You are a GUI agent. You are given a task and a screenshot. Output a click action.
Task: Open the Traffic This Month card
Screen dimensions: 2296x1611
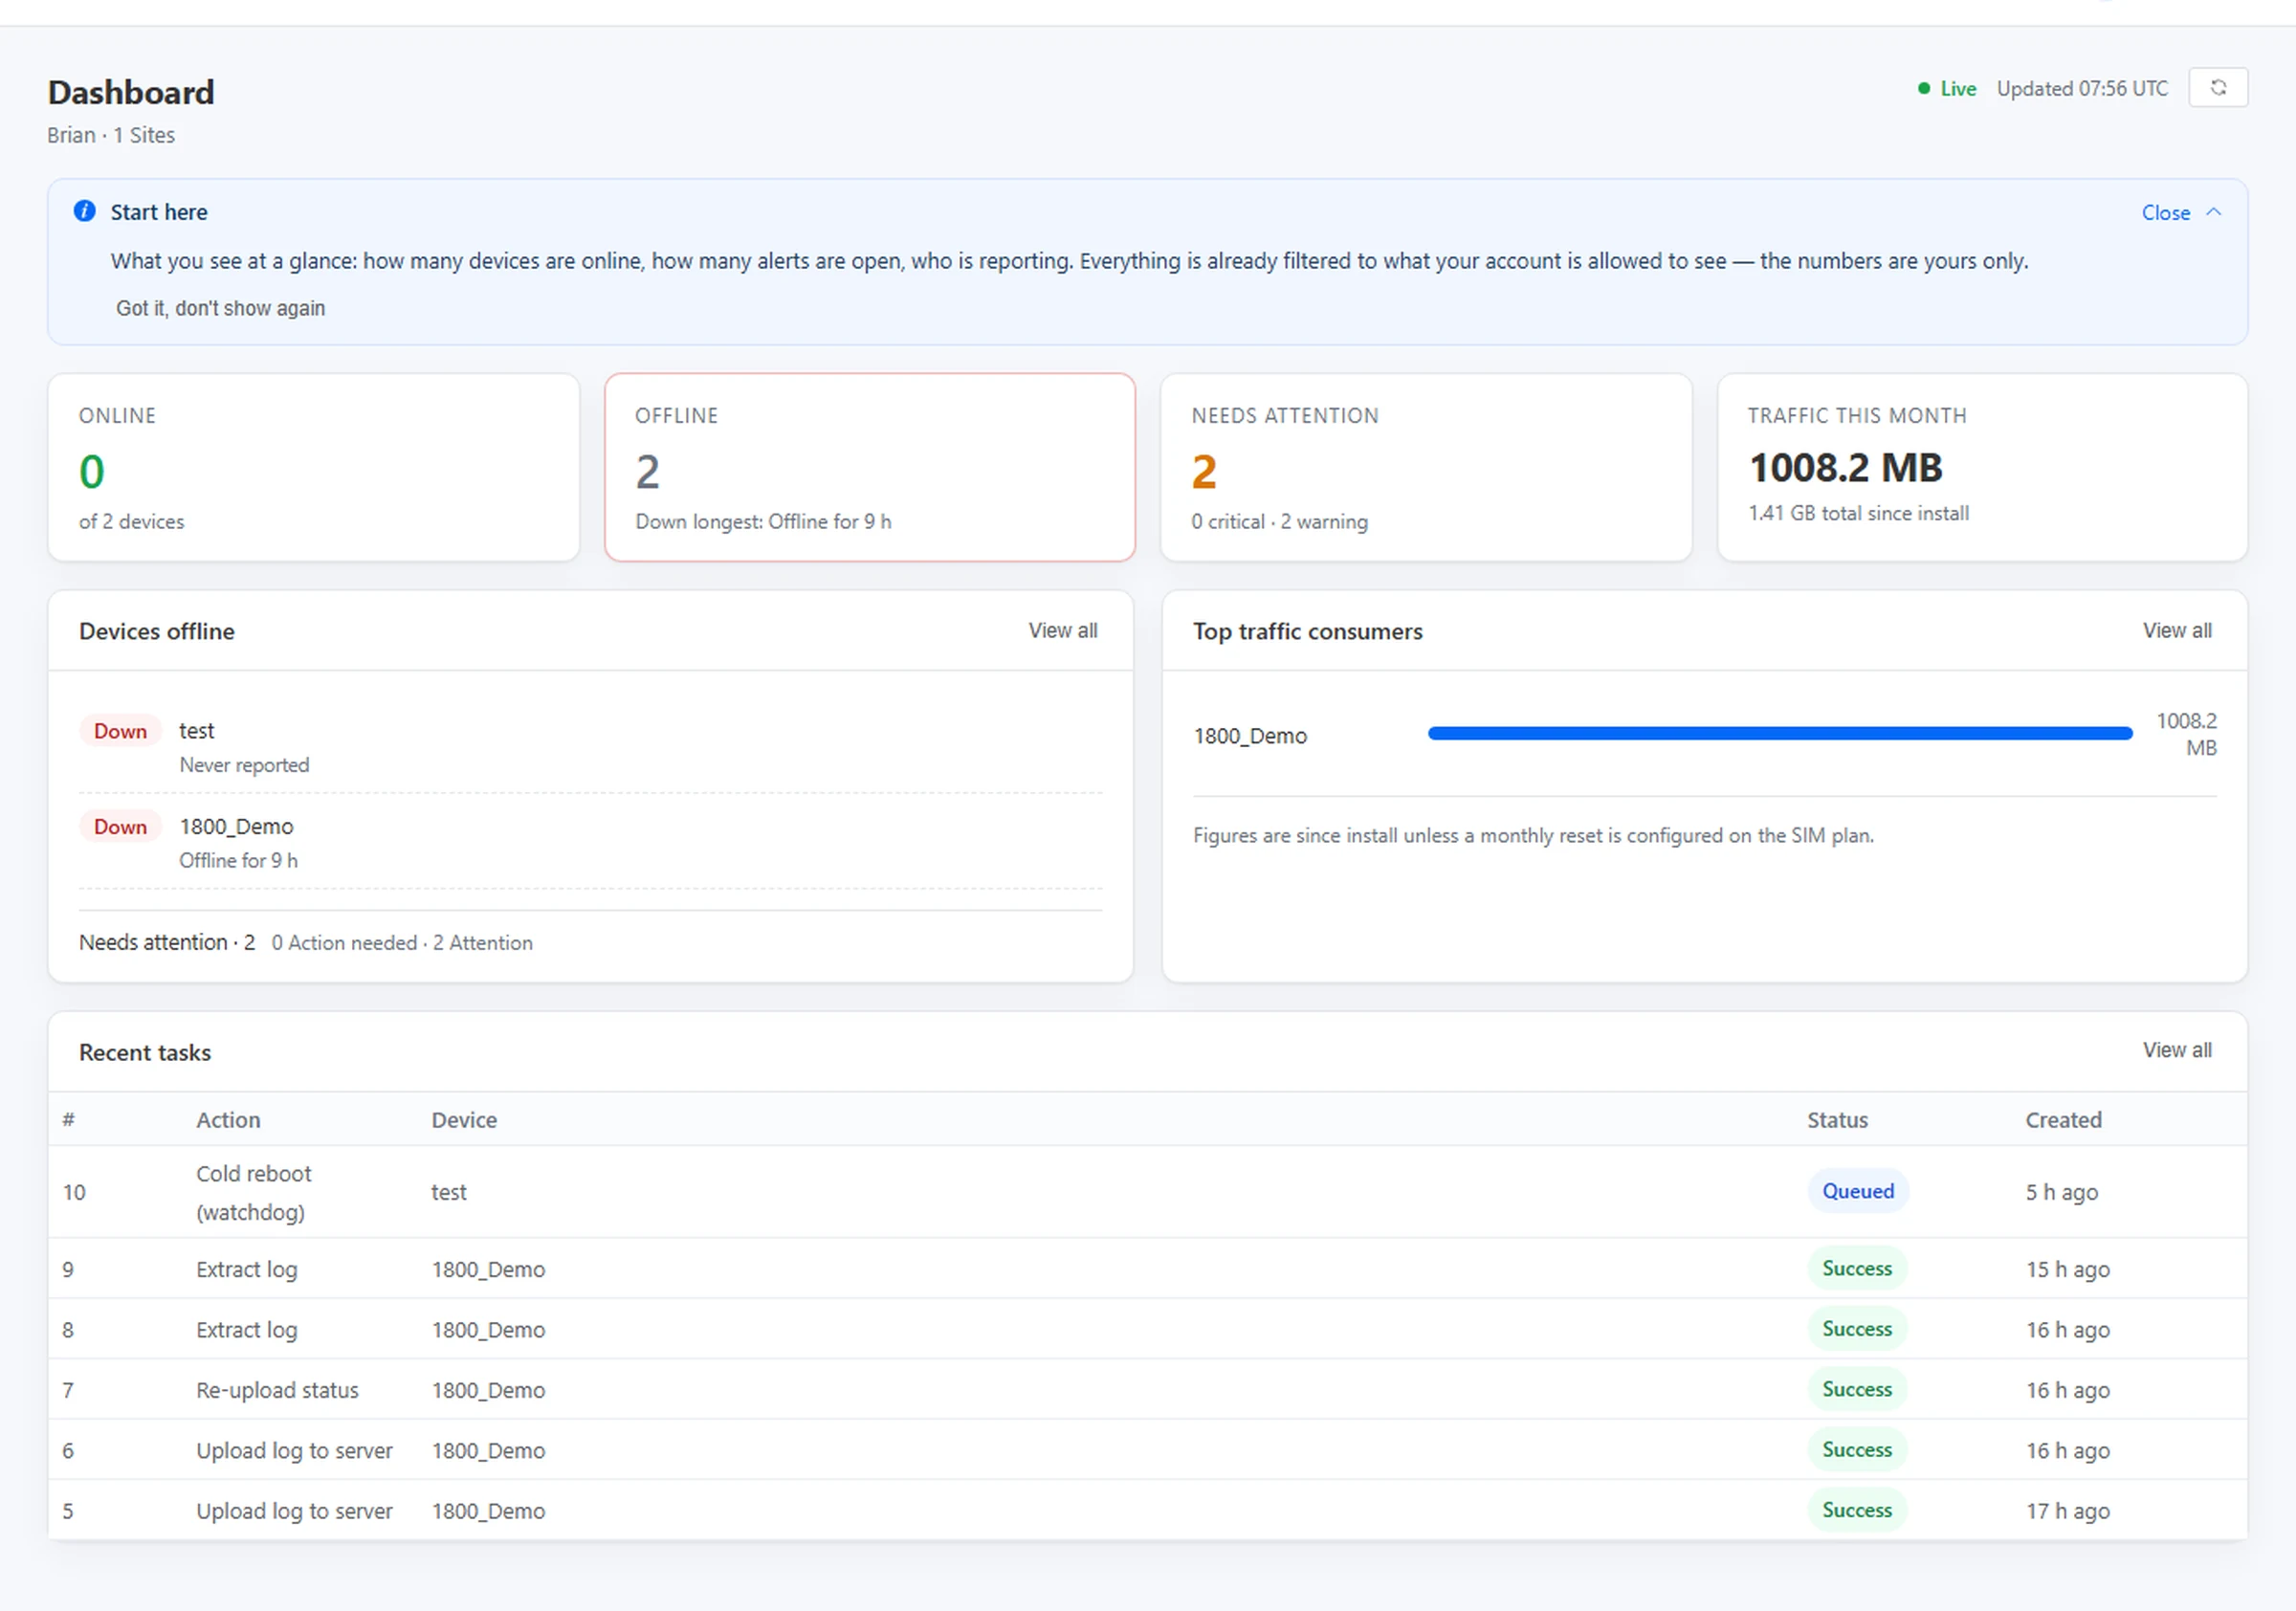(1982, 467)
